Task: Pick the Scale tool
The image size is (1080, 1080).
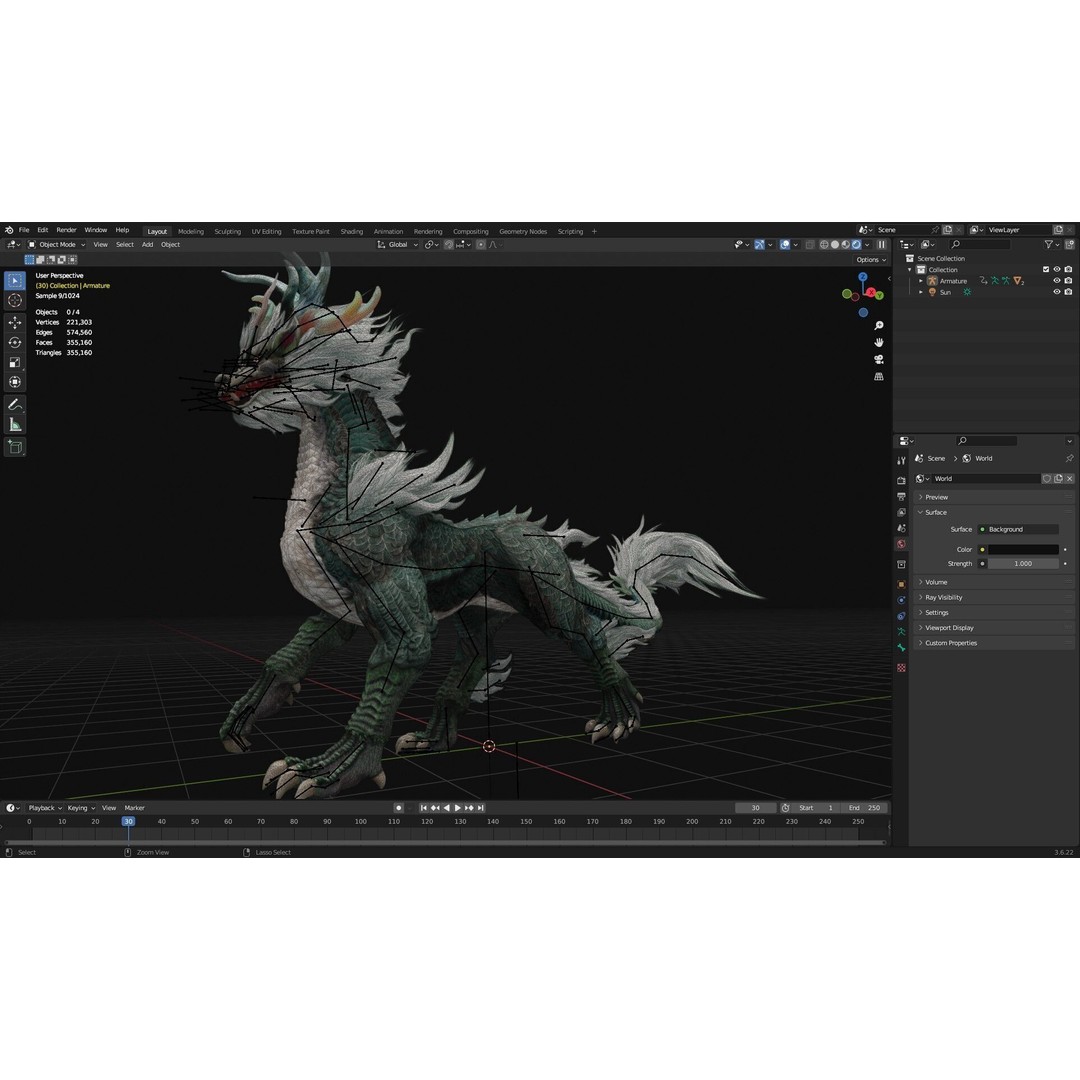Action: coord(15,362)
